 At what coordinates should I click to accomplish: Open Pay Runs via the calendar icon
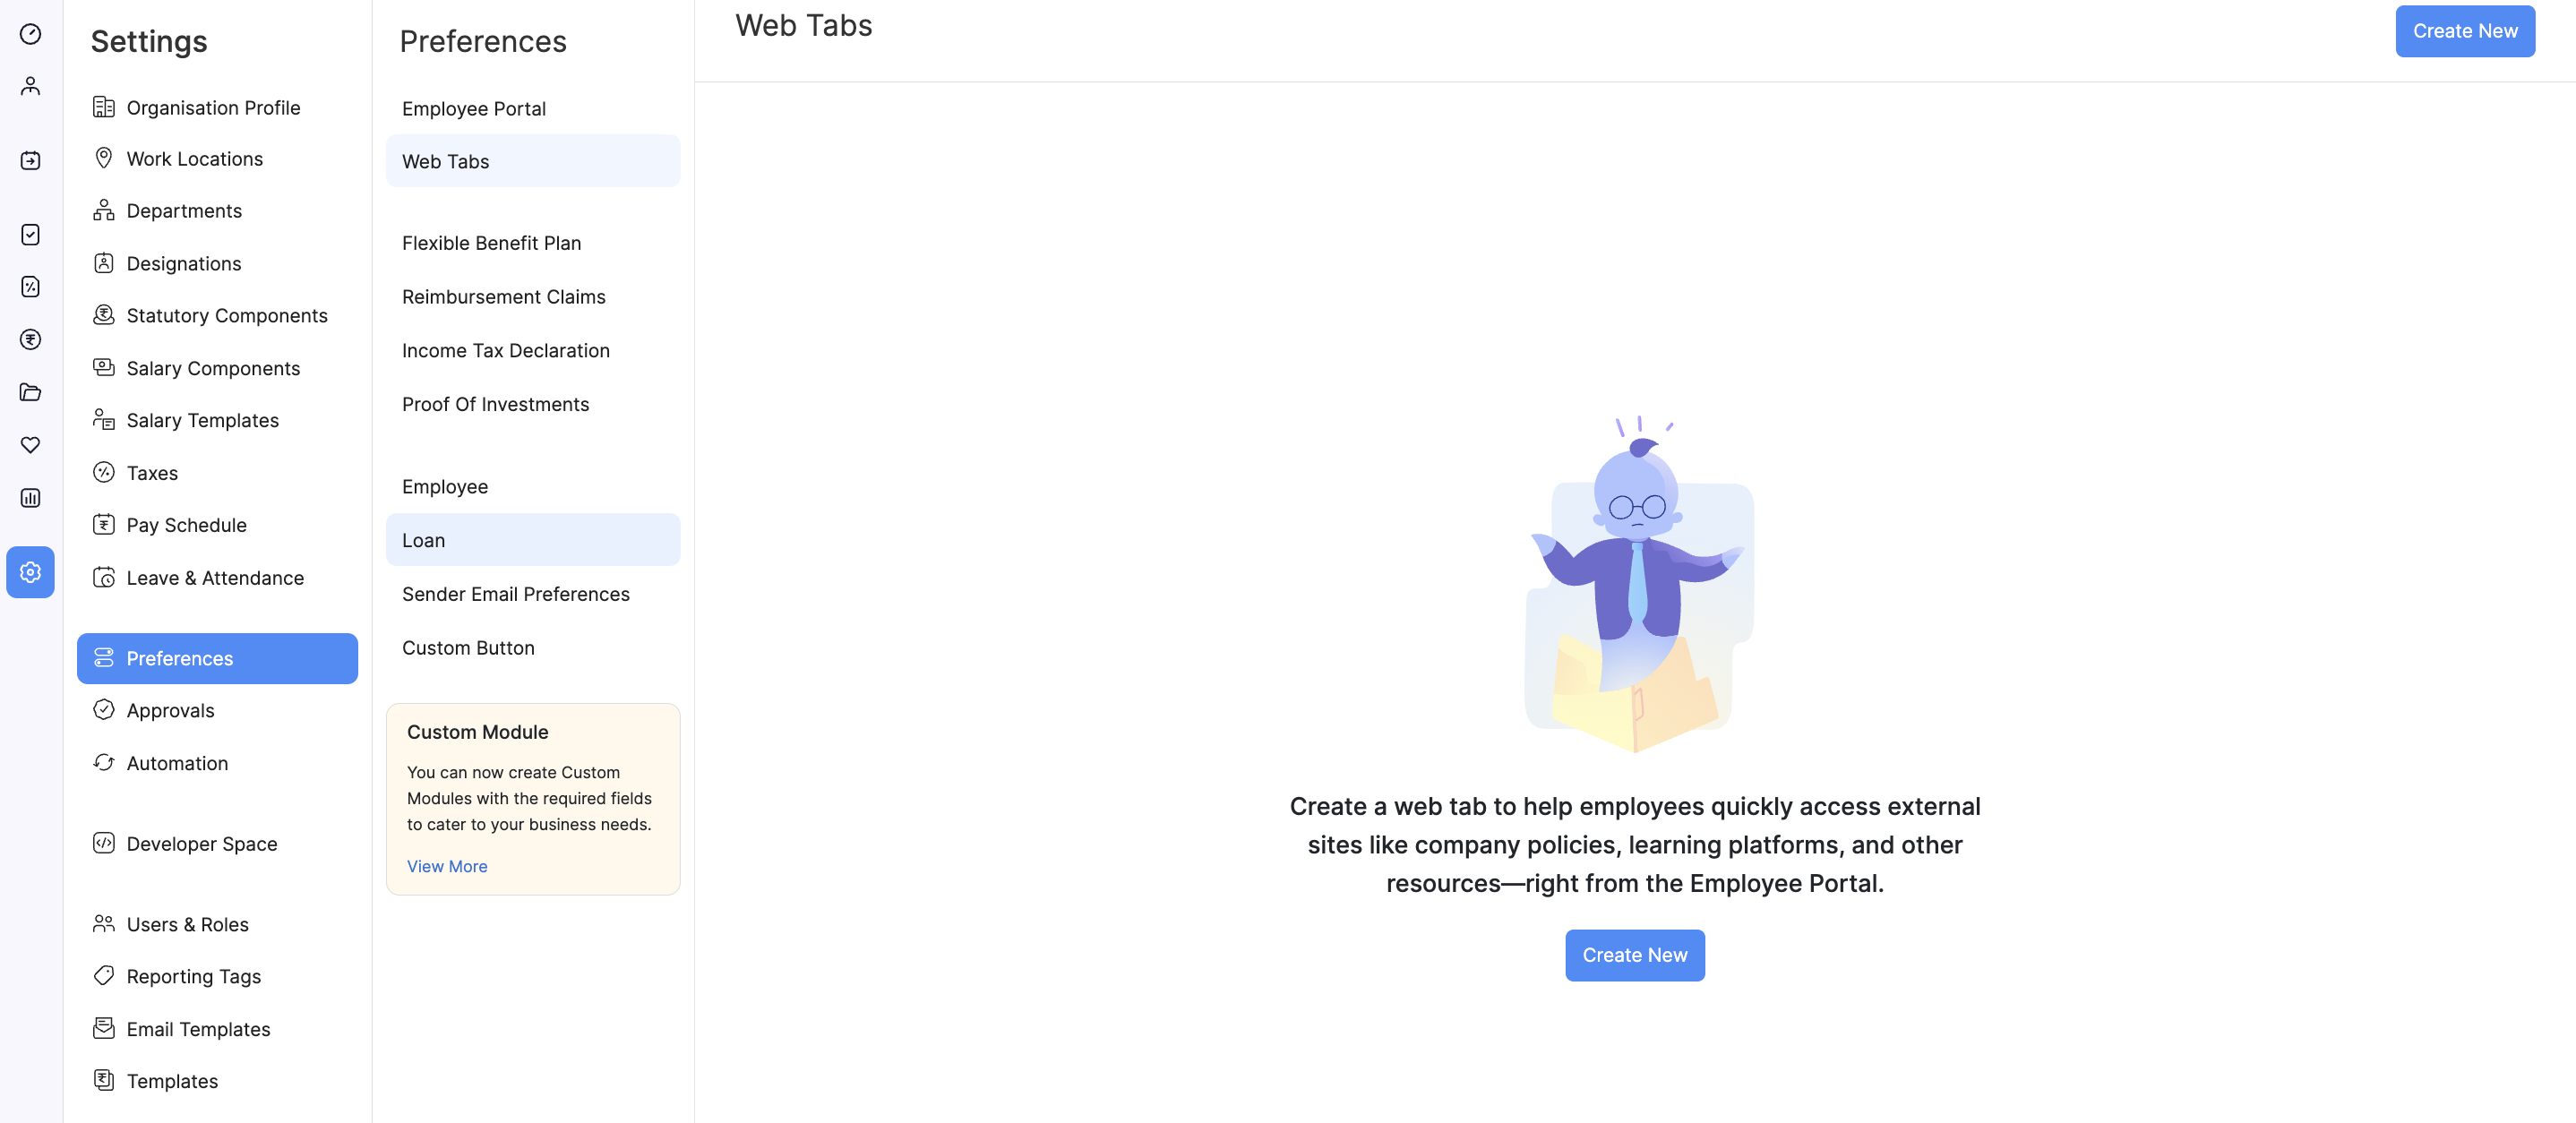click(x=30, y=158)
